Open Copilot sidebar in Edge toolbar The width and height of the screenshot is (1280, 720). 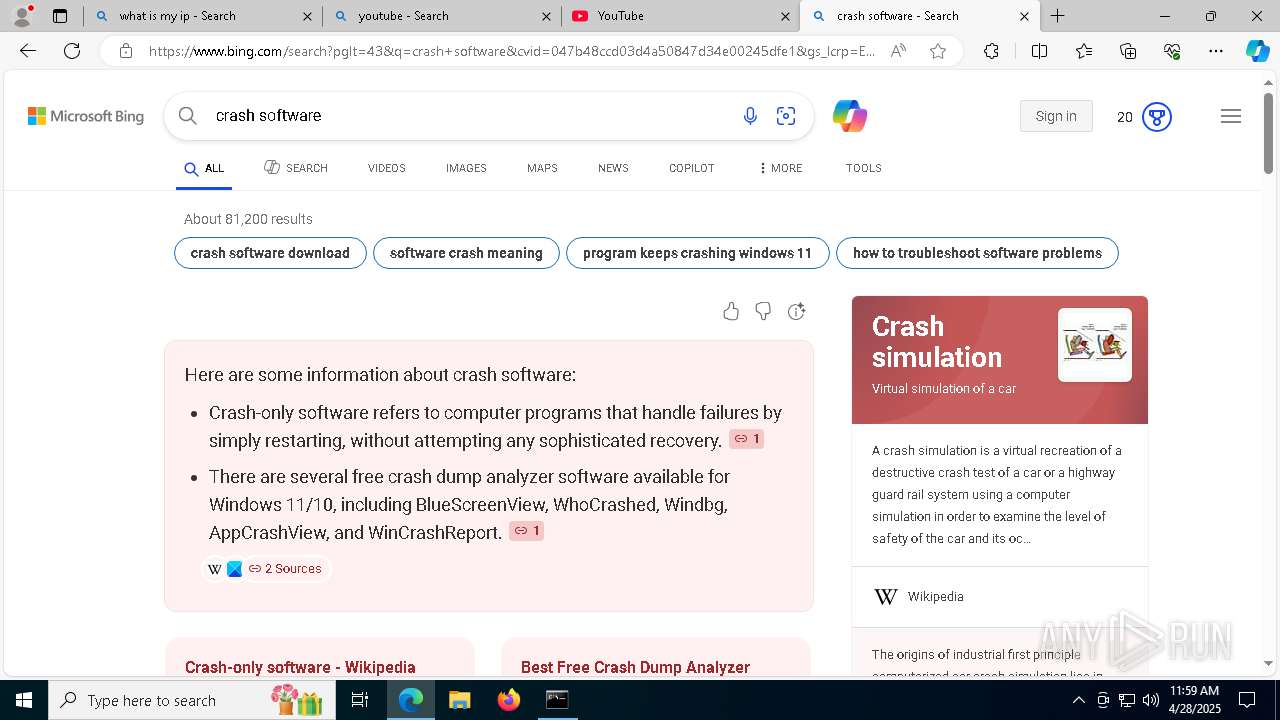point(1257,51)
